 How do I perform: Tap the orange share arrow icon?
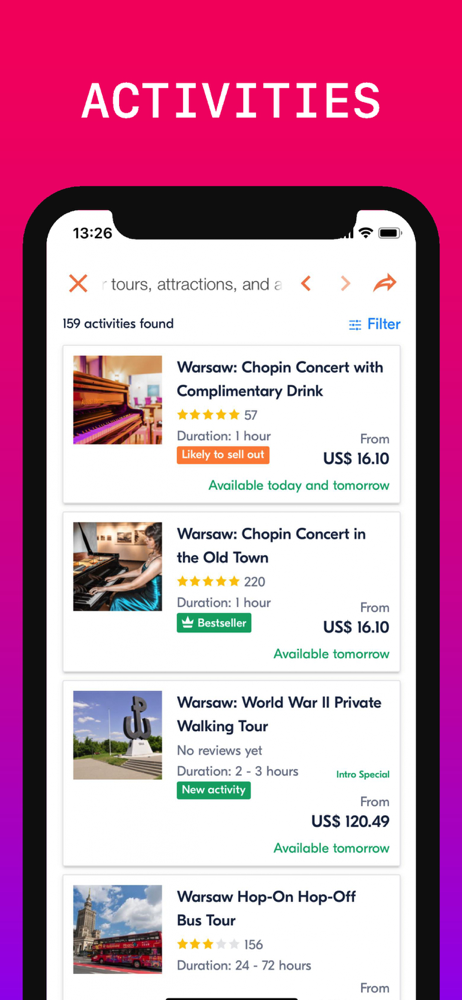click(x=385, y=283)
